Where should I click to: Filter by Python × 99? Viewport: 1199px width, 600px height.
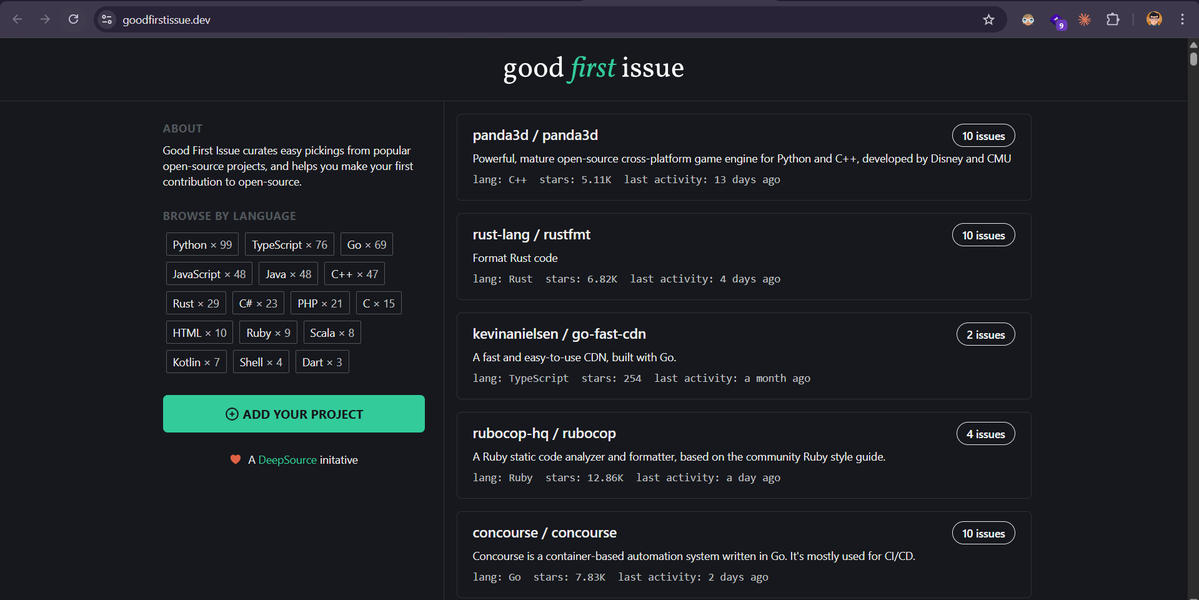coord(202,245)
